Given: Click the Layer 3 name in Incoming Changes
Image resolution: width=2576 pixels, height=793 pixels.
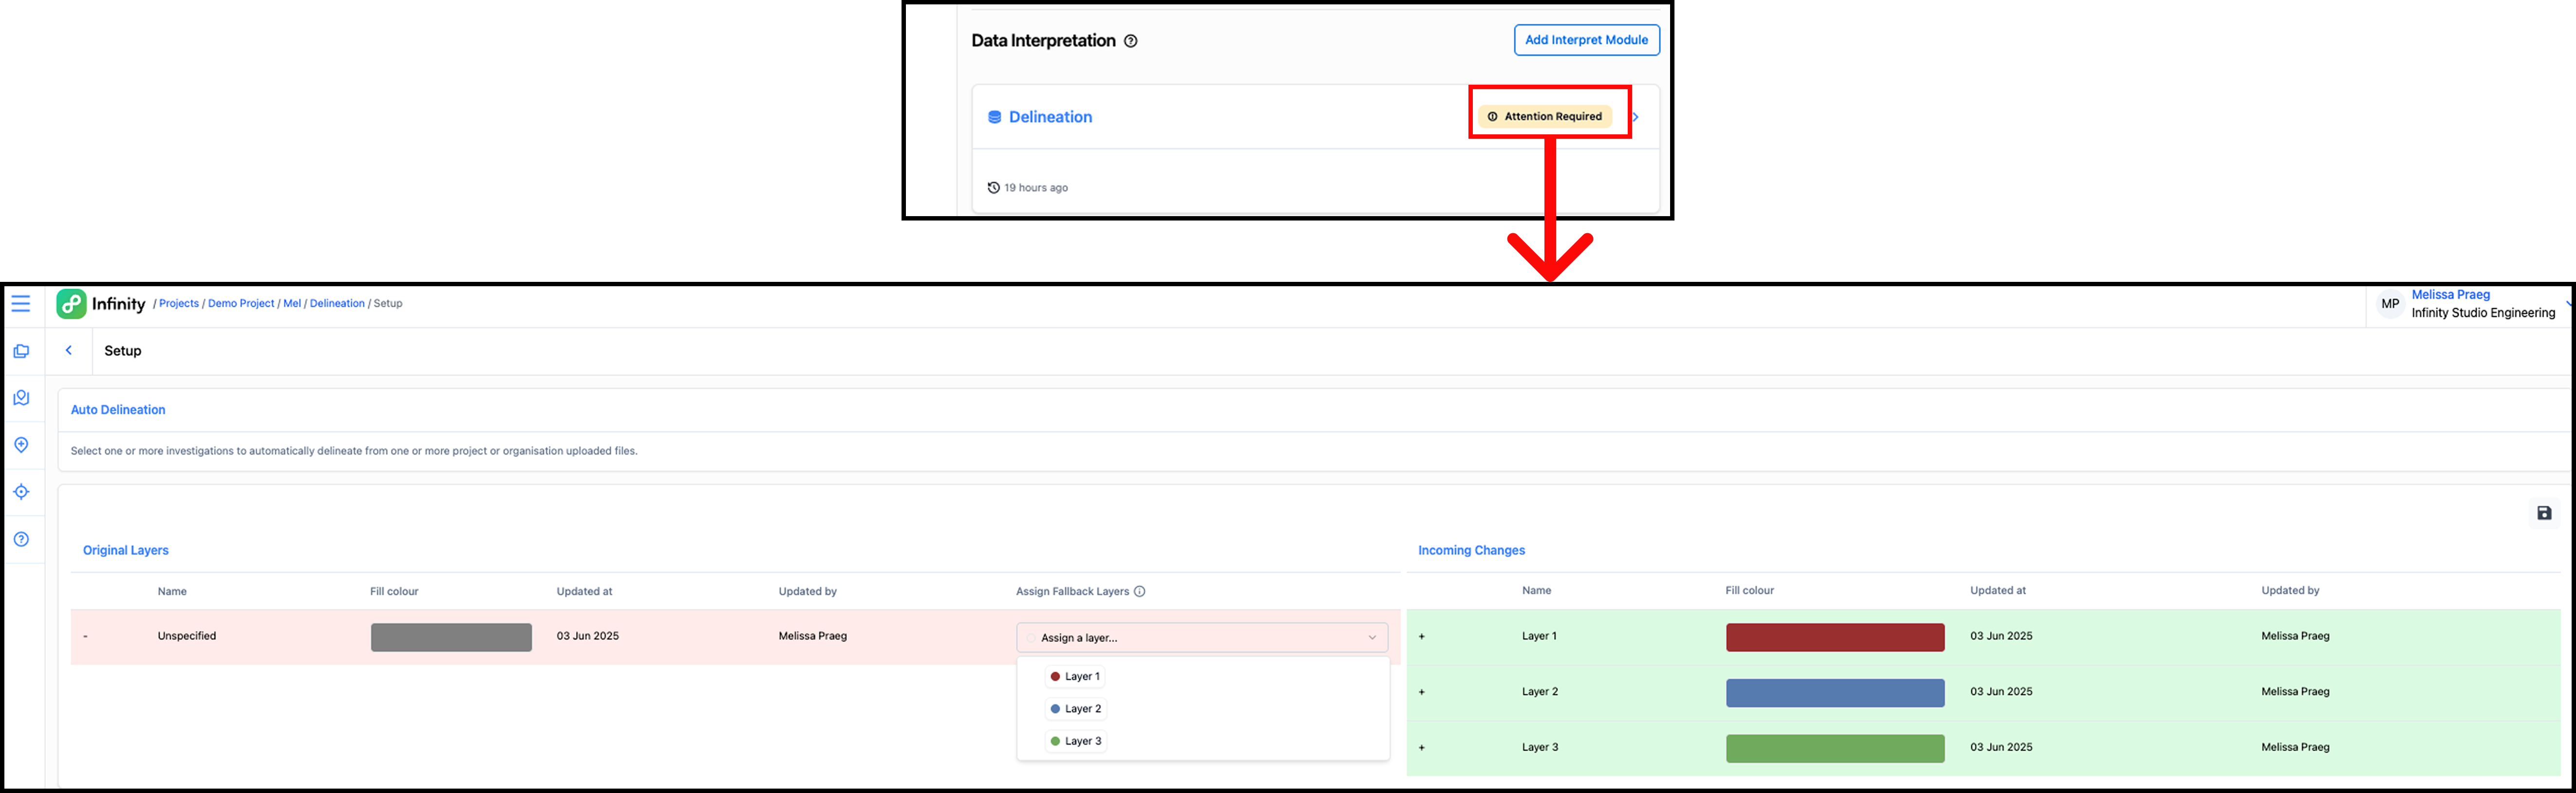Looking at the screenshot, I should tap(1540, 748).
